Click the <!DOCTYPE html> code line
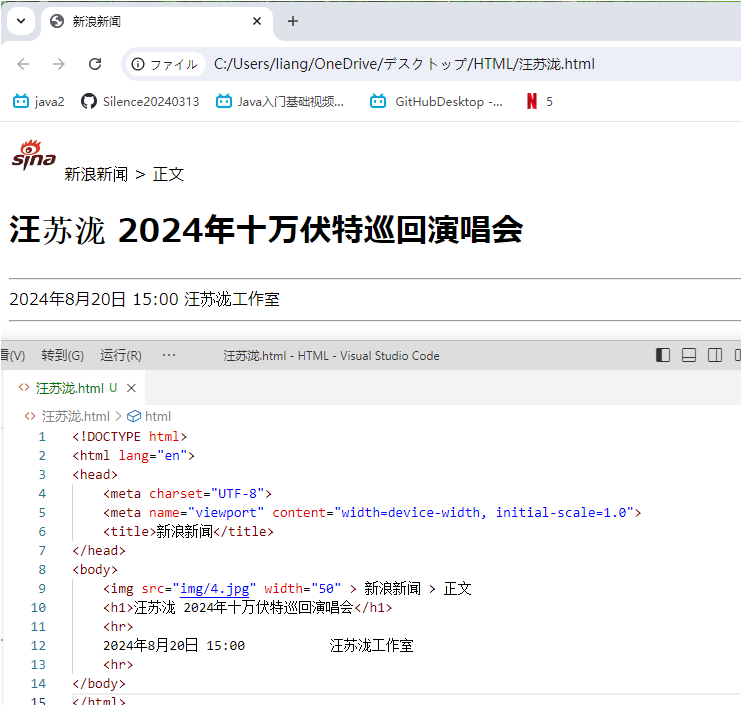 pyautogui.click(x=129, y=437)
